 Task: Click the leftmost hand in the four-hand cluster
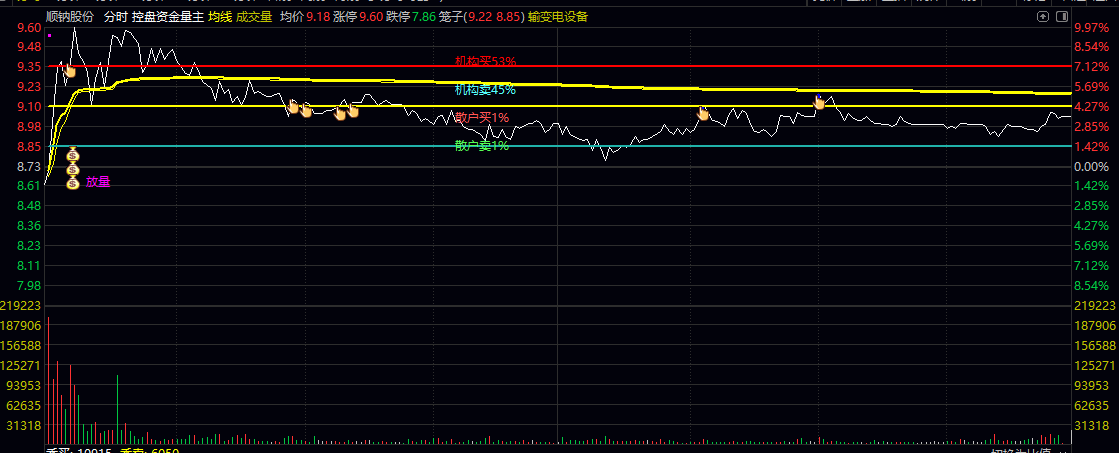(x=293, y=107)
